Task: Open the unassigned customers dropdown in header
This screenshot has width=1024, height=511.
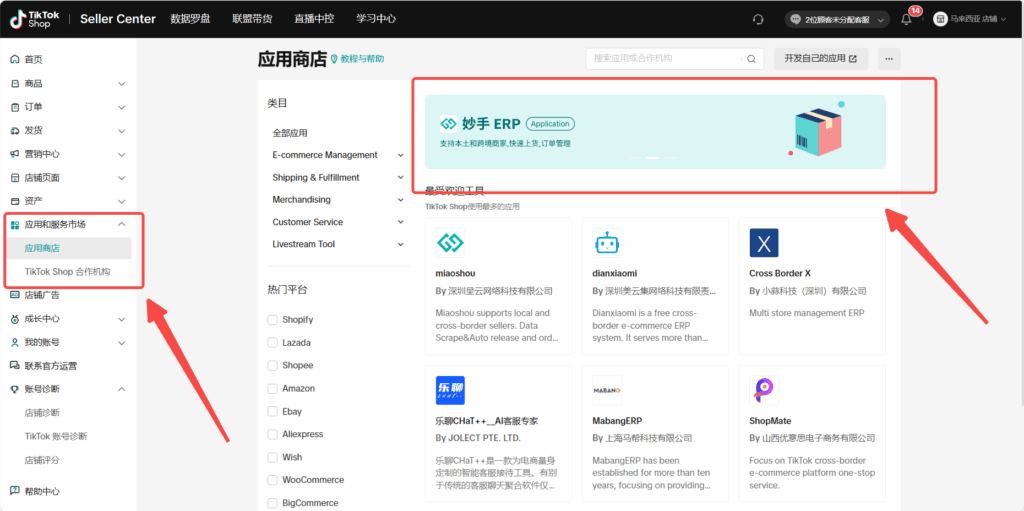Action: pos(837,20)
